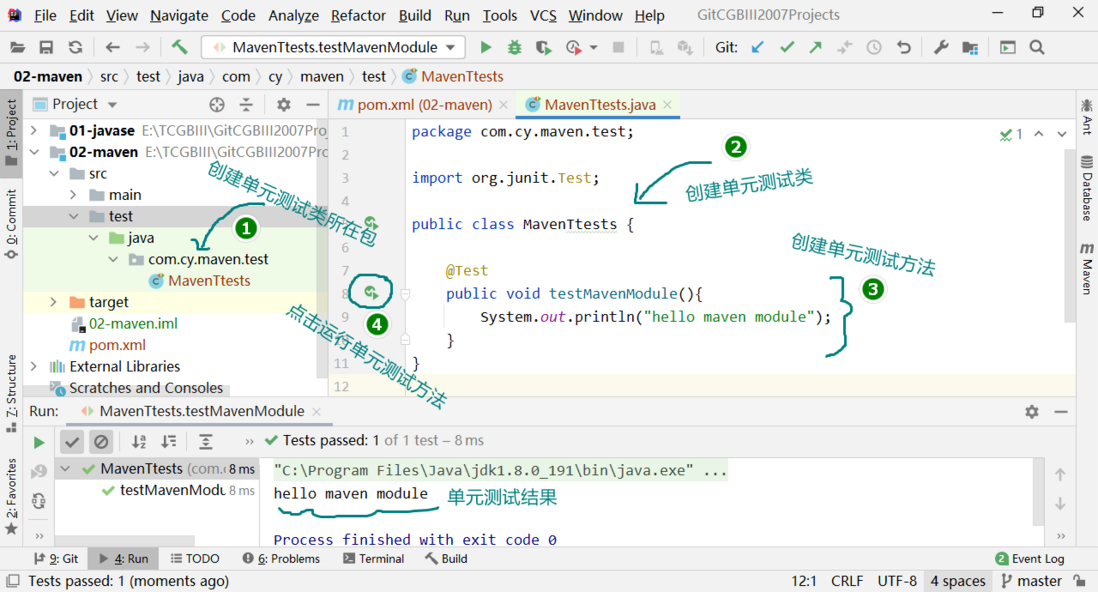The image size is (1098, 592).
Task: Click CRLF line separator in status bar
Action: click(x=847, y=581)
